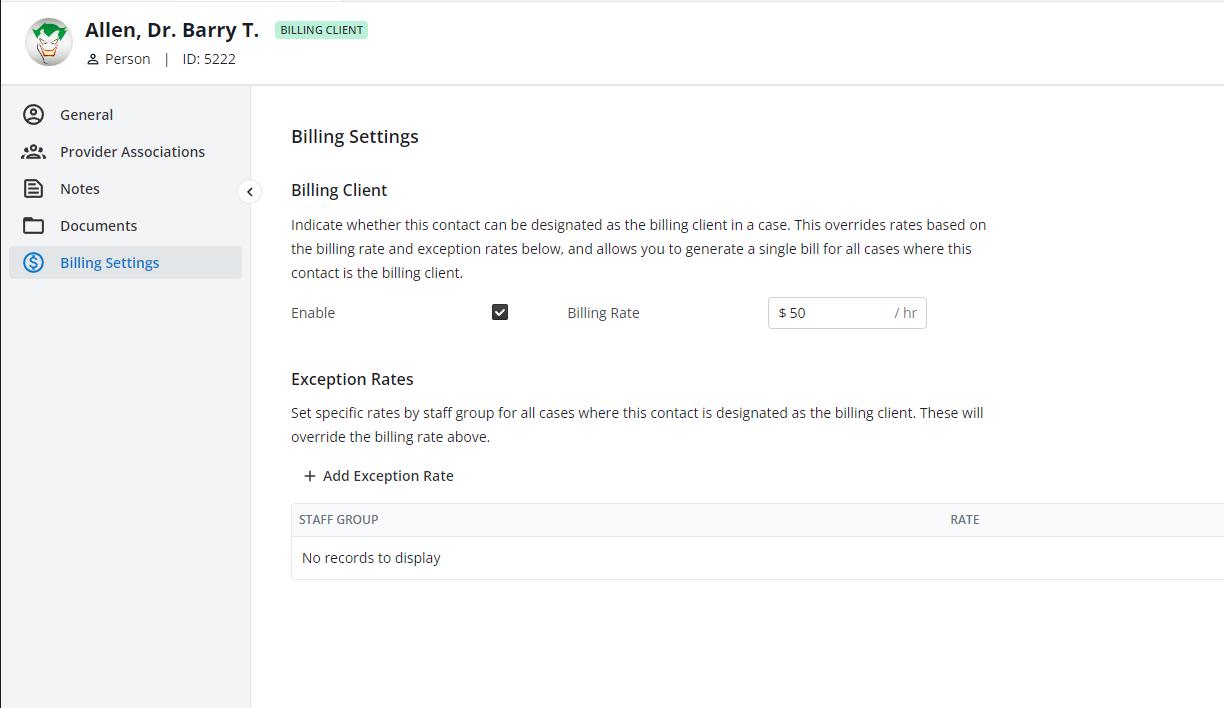Select the Billing Settings label in sidebar
This screenshot has height=708, width=1224.
point(110,263)
